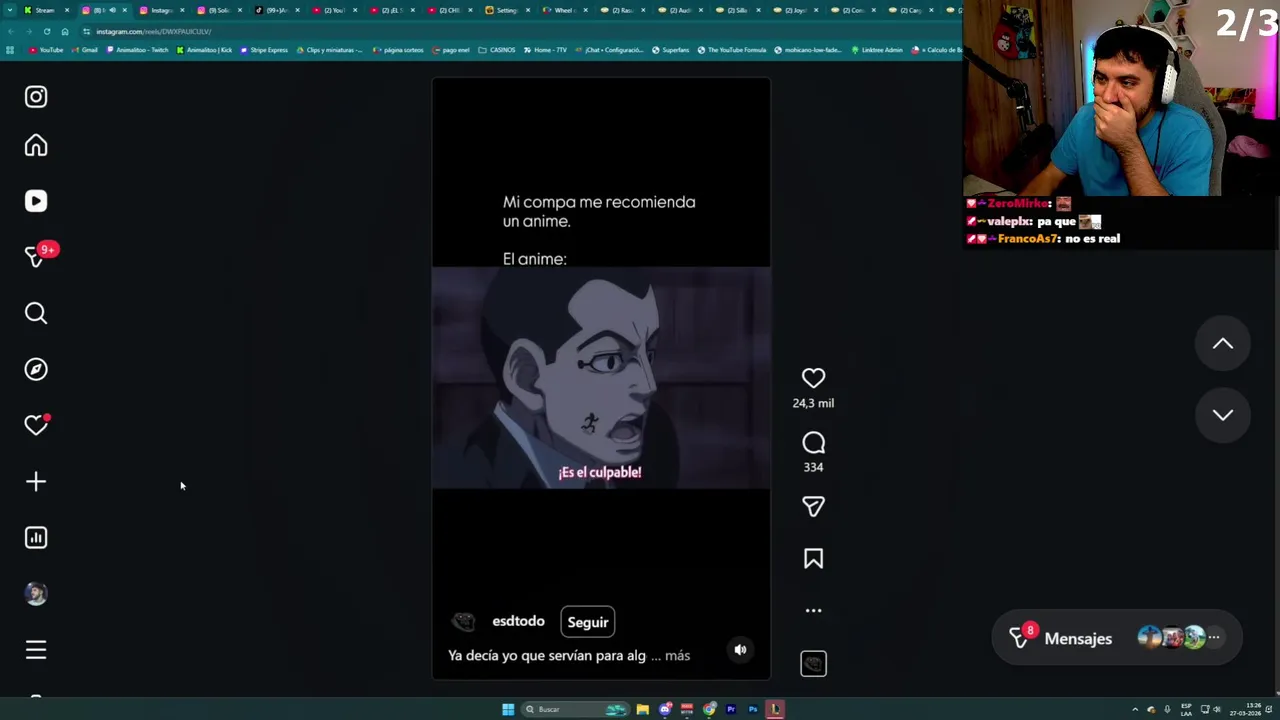Open the esdtodo profile link

click(x=518, y=621)
